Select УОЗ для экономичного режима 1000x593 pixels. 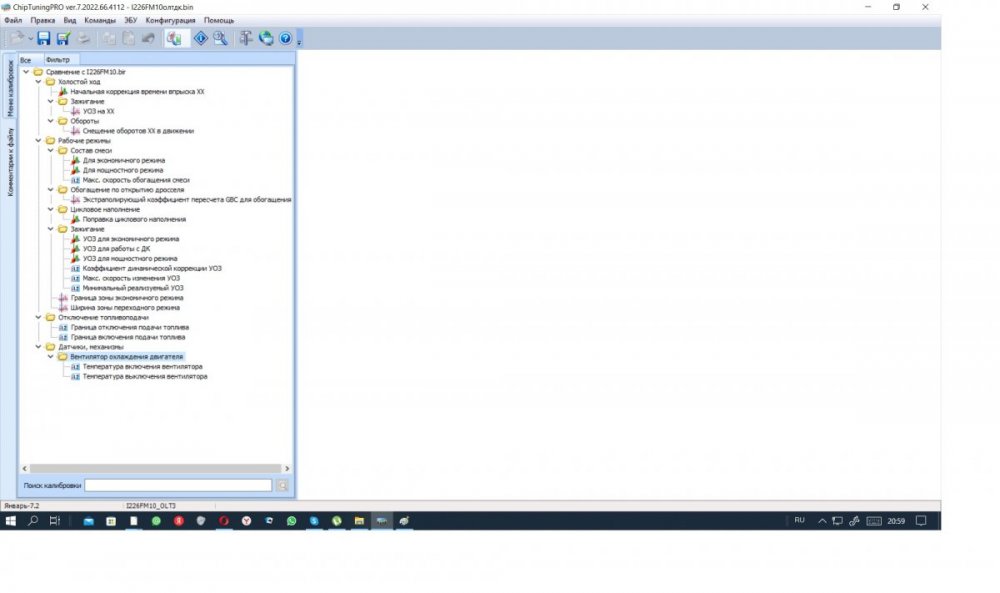[131, 239]
